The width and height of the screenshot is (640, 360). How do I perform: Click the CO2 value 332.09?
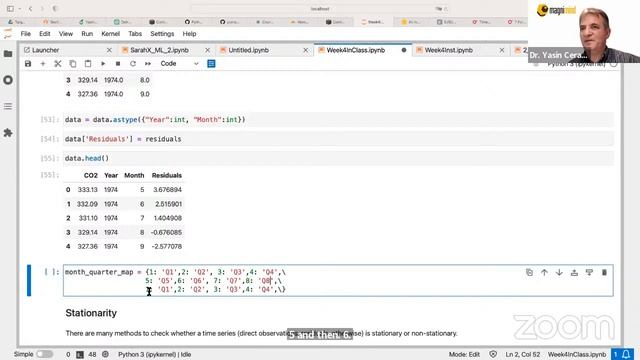(87, 204)
